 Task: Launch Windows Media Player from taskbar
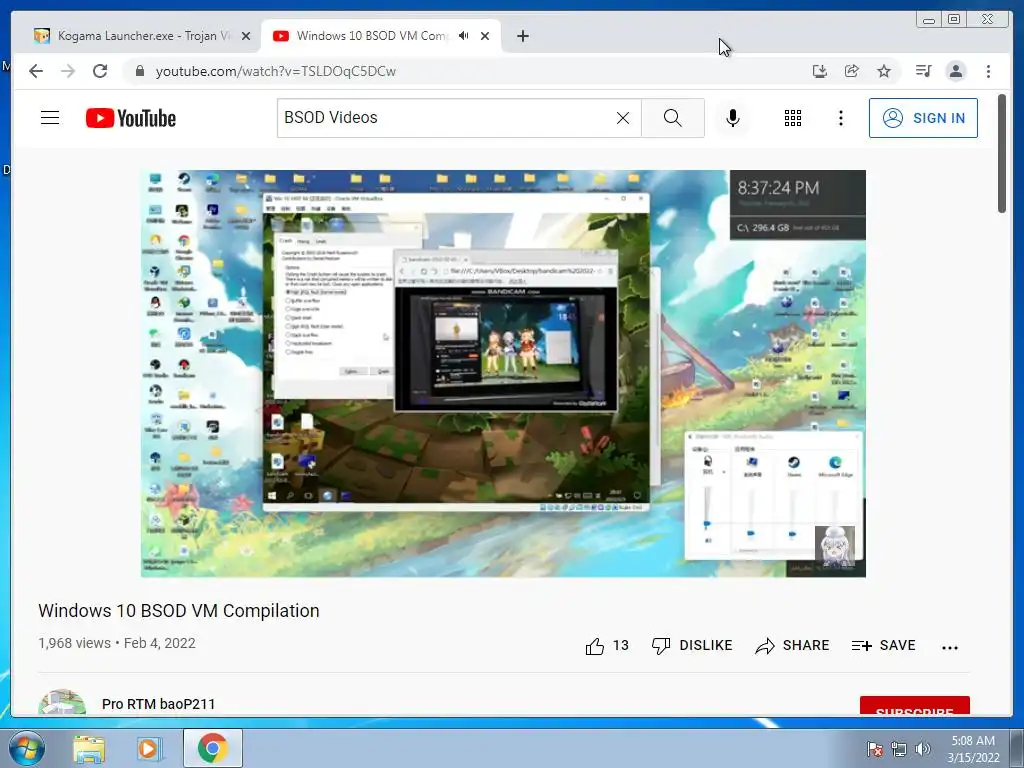149,748
